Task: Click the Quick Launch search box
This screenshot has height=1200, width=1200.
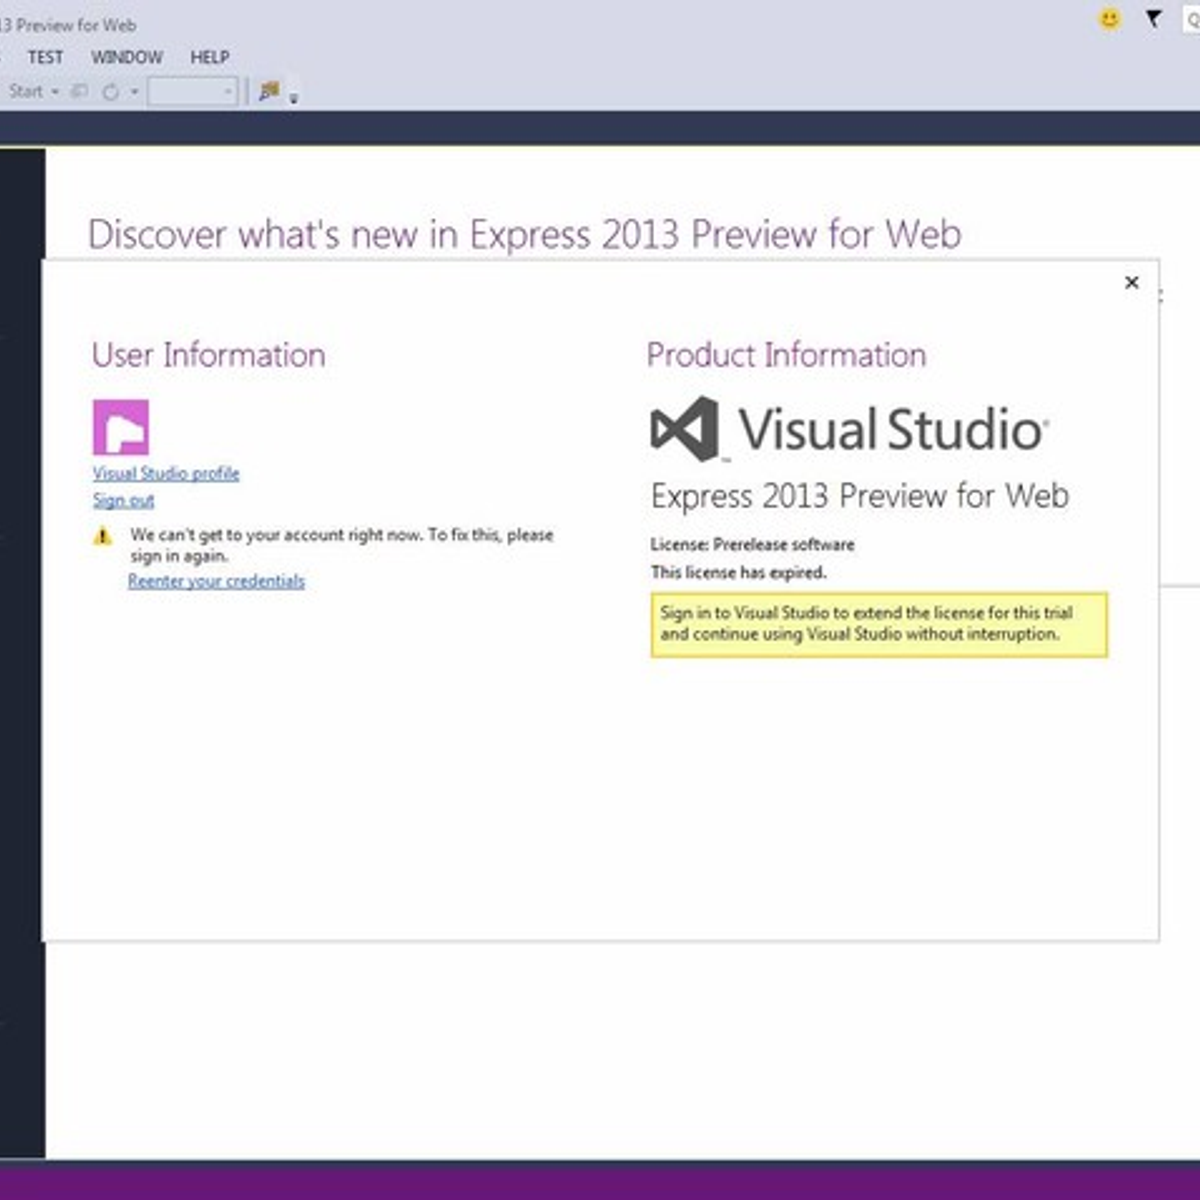Action: pos(1192,19)
